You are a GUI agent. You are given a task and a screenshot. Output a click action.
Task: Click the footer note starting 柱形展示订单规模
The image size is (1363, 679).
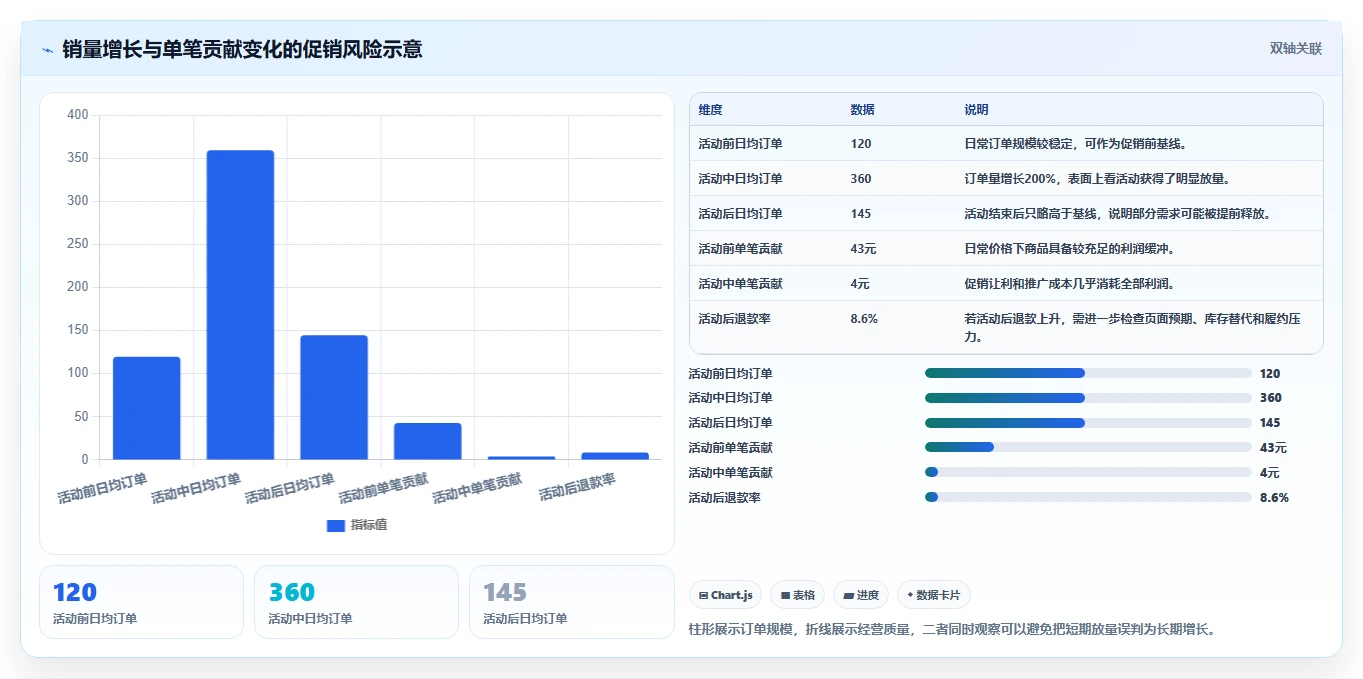(x=952, y=630)
